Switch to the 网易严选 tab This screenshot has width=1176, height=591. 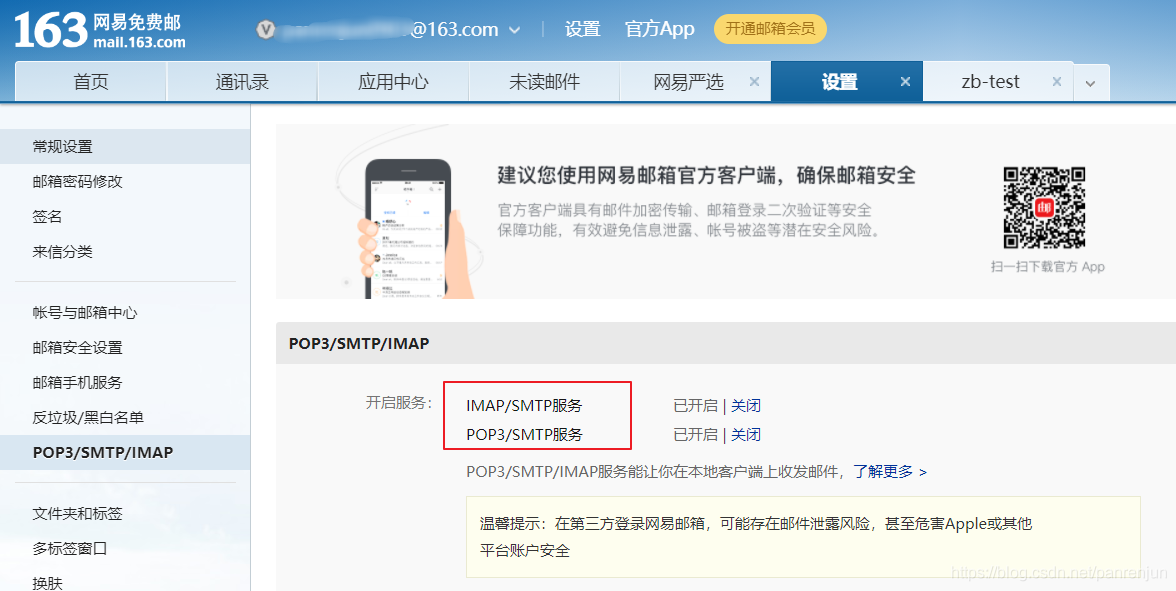pyautogui.click(x=688, y=82)
